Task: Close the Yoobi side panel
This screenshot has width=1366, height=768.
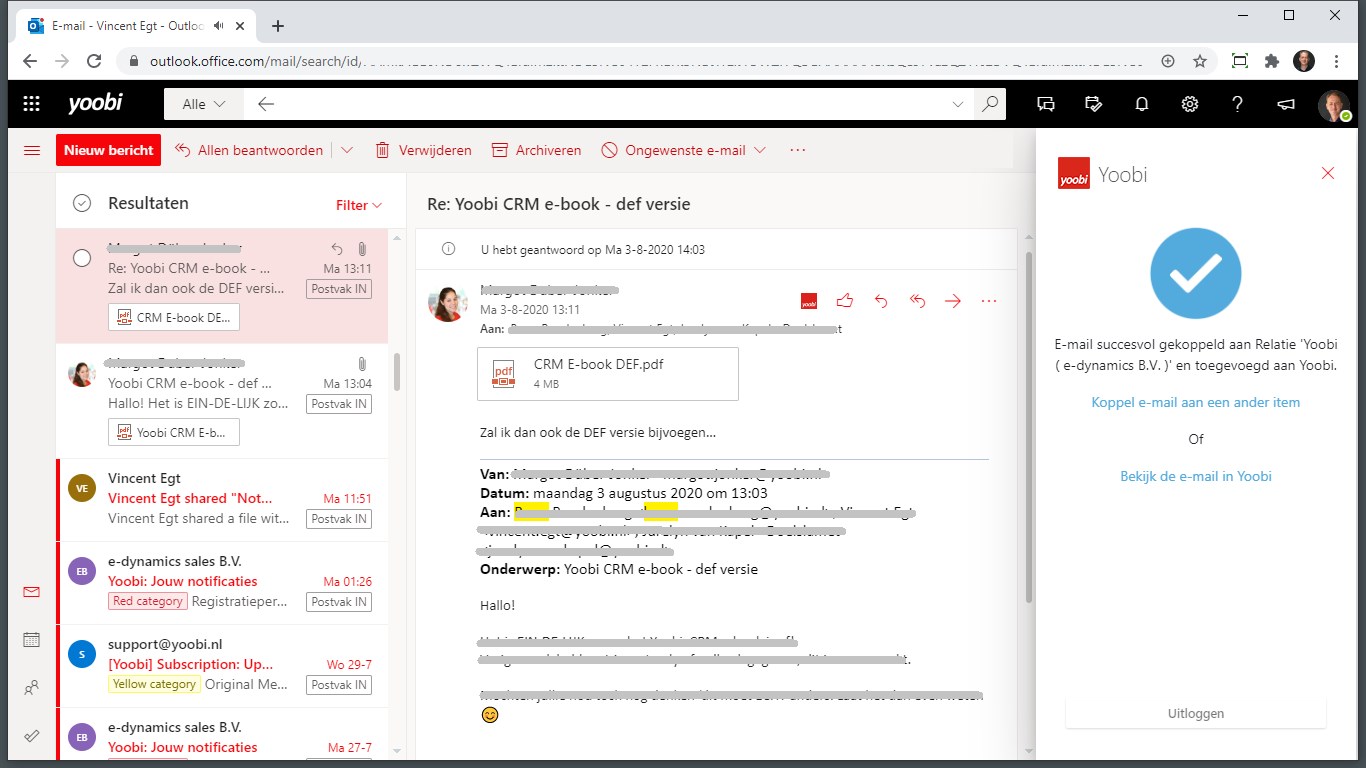Action: coord(1328,173)
